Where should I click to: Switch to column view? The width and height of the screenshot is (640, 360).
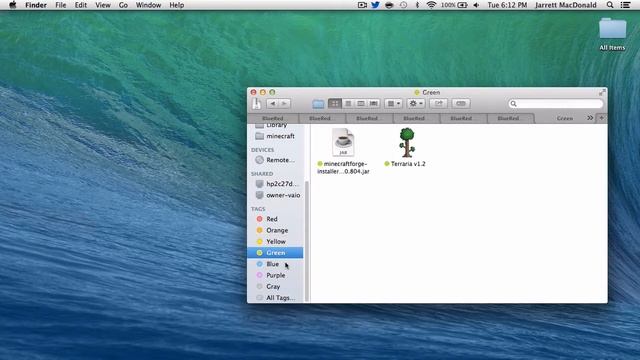(x=361, y=104)
